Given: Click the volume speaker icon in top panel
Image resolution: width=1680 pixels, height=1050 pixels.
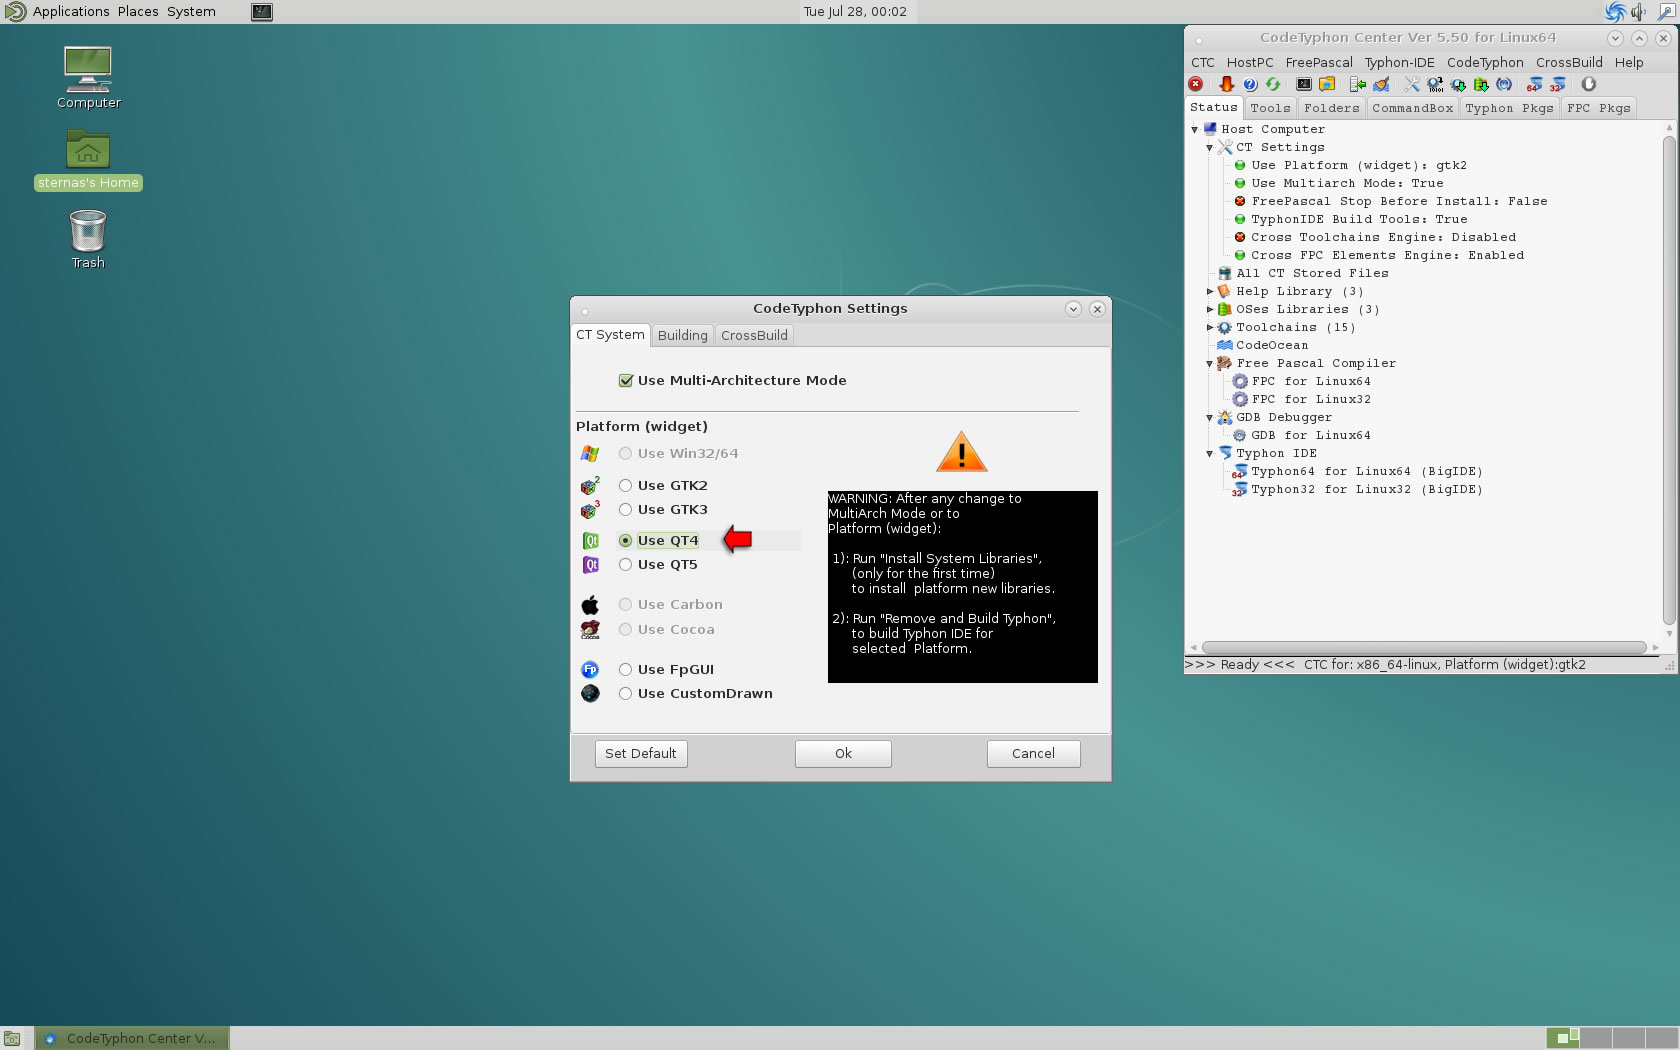Looking at the screenshot, I should pos(1638,12).
